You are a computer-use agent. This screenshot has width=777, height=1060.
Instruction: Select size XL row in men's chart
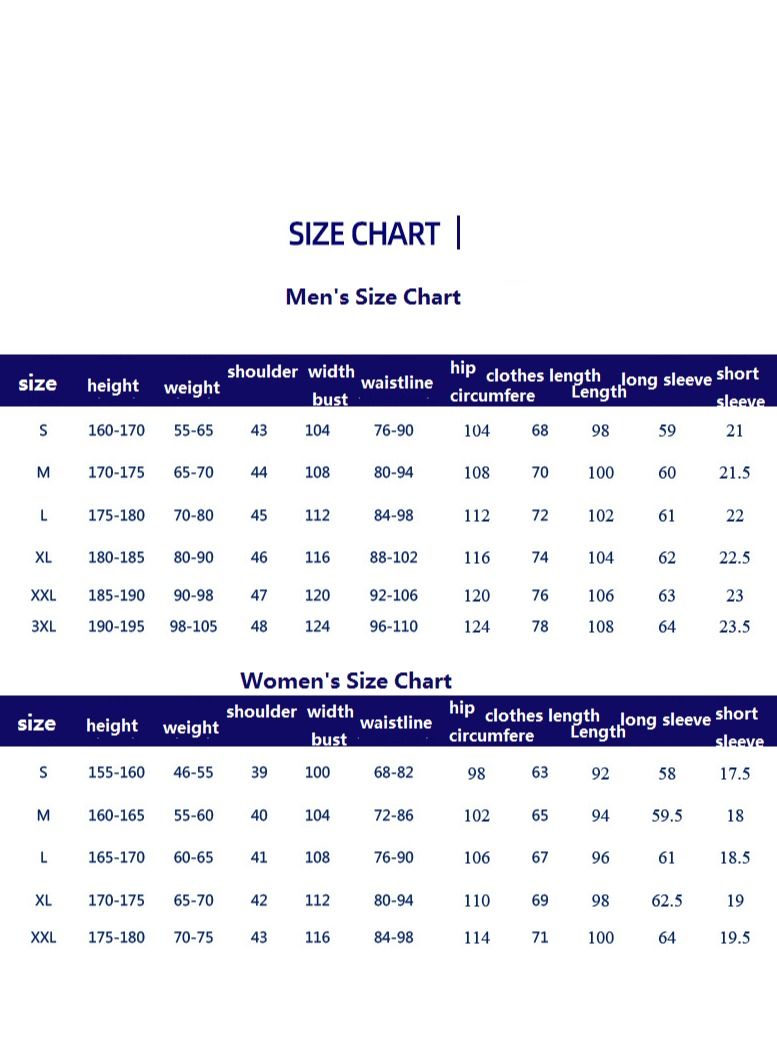(x=389, y=558)
